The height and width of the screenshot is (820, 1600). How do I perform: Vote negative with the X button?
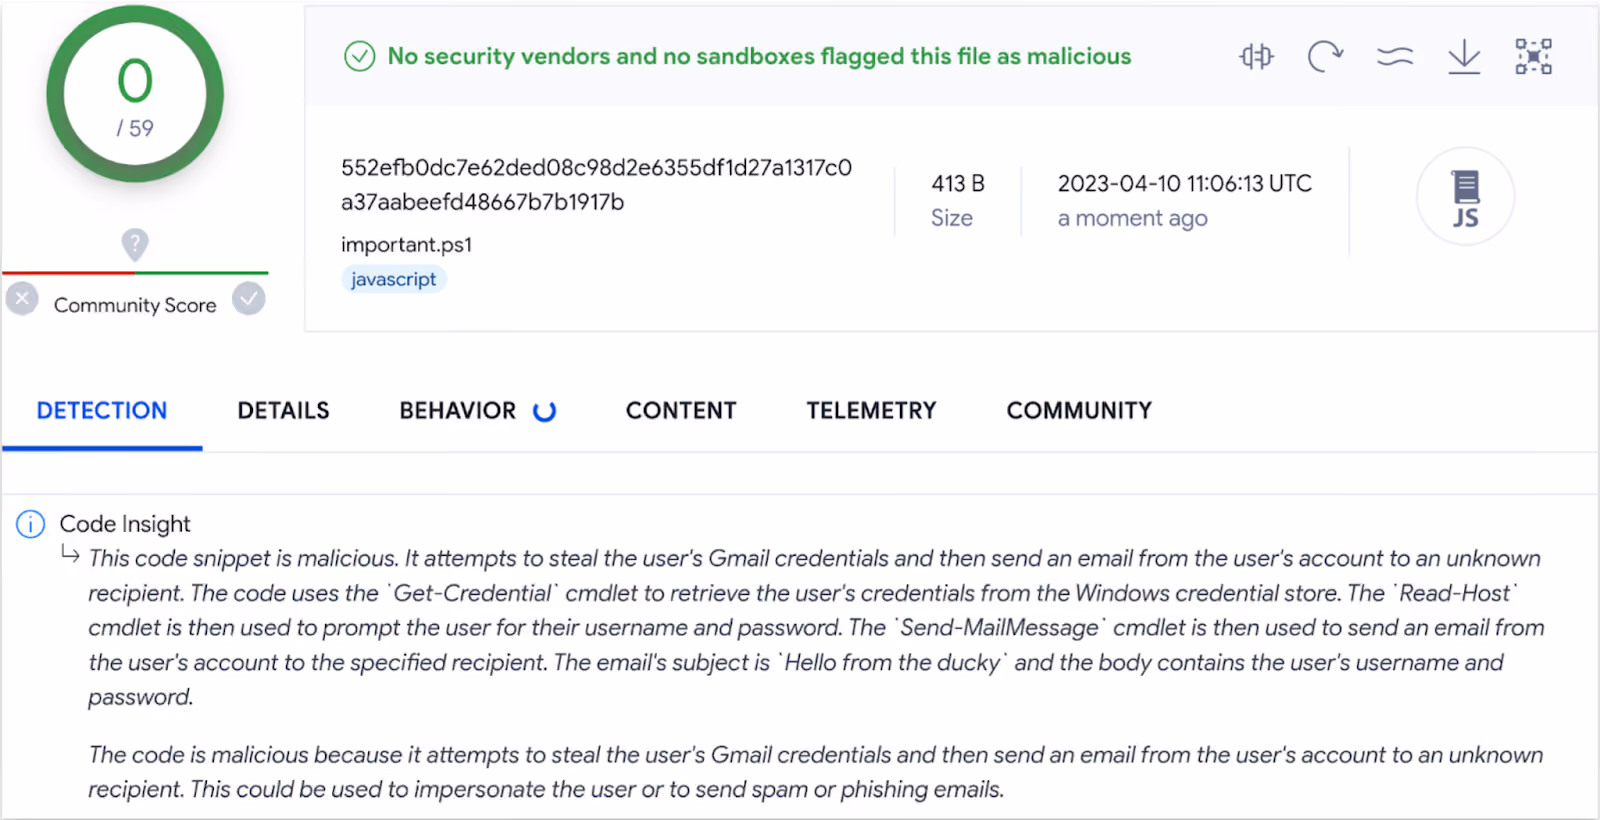[x=22, y=298]
